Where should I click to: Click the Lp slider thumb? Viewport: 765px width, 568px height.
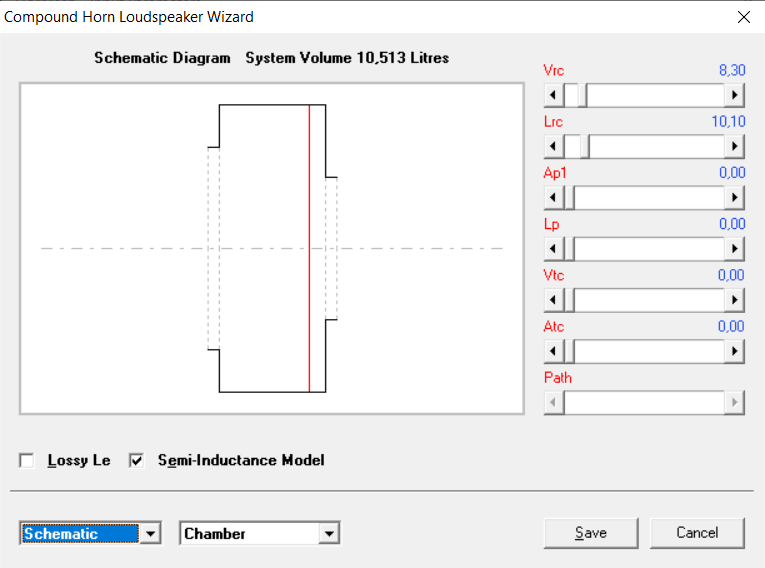[569, 248]
